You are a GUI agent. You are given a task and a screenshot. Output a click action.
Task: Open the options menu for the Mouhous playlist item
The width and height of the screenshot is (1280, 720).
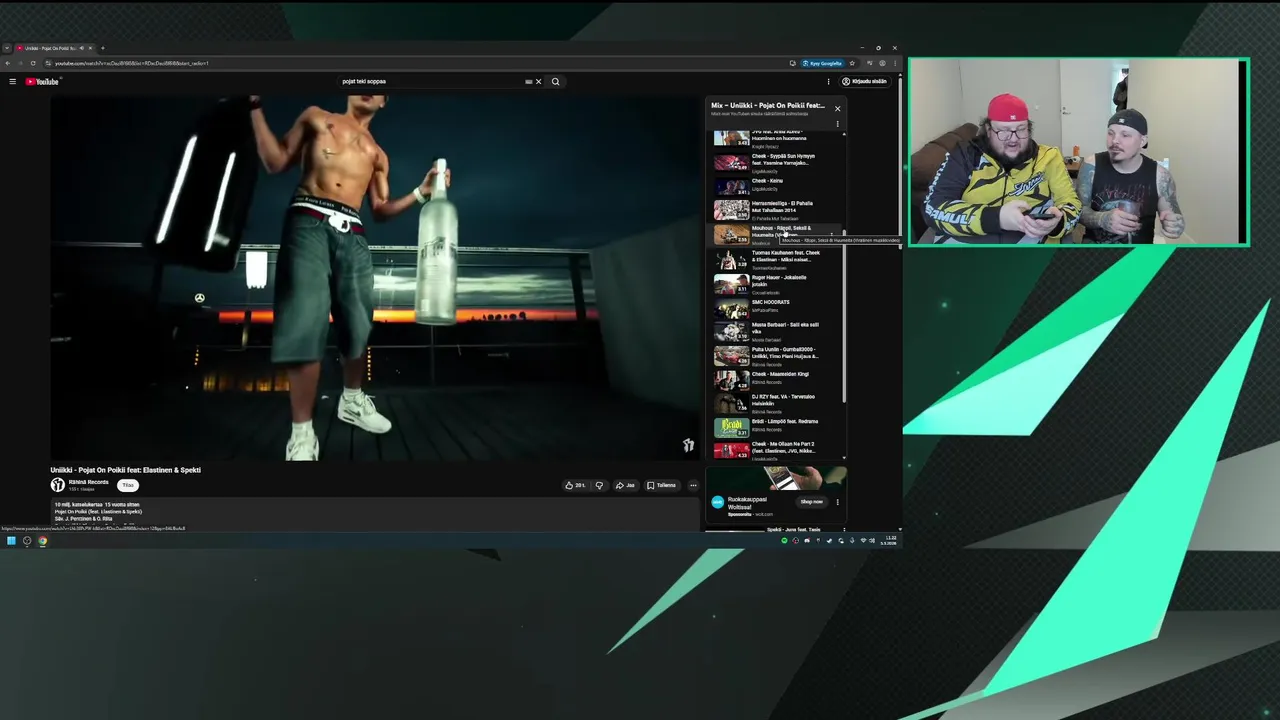831,235
